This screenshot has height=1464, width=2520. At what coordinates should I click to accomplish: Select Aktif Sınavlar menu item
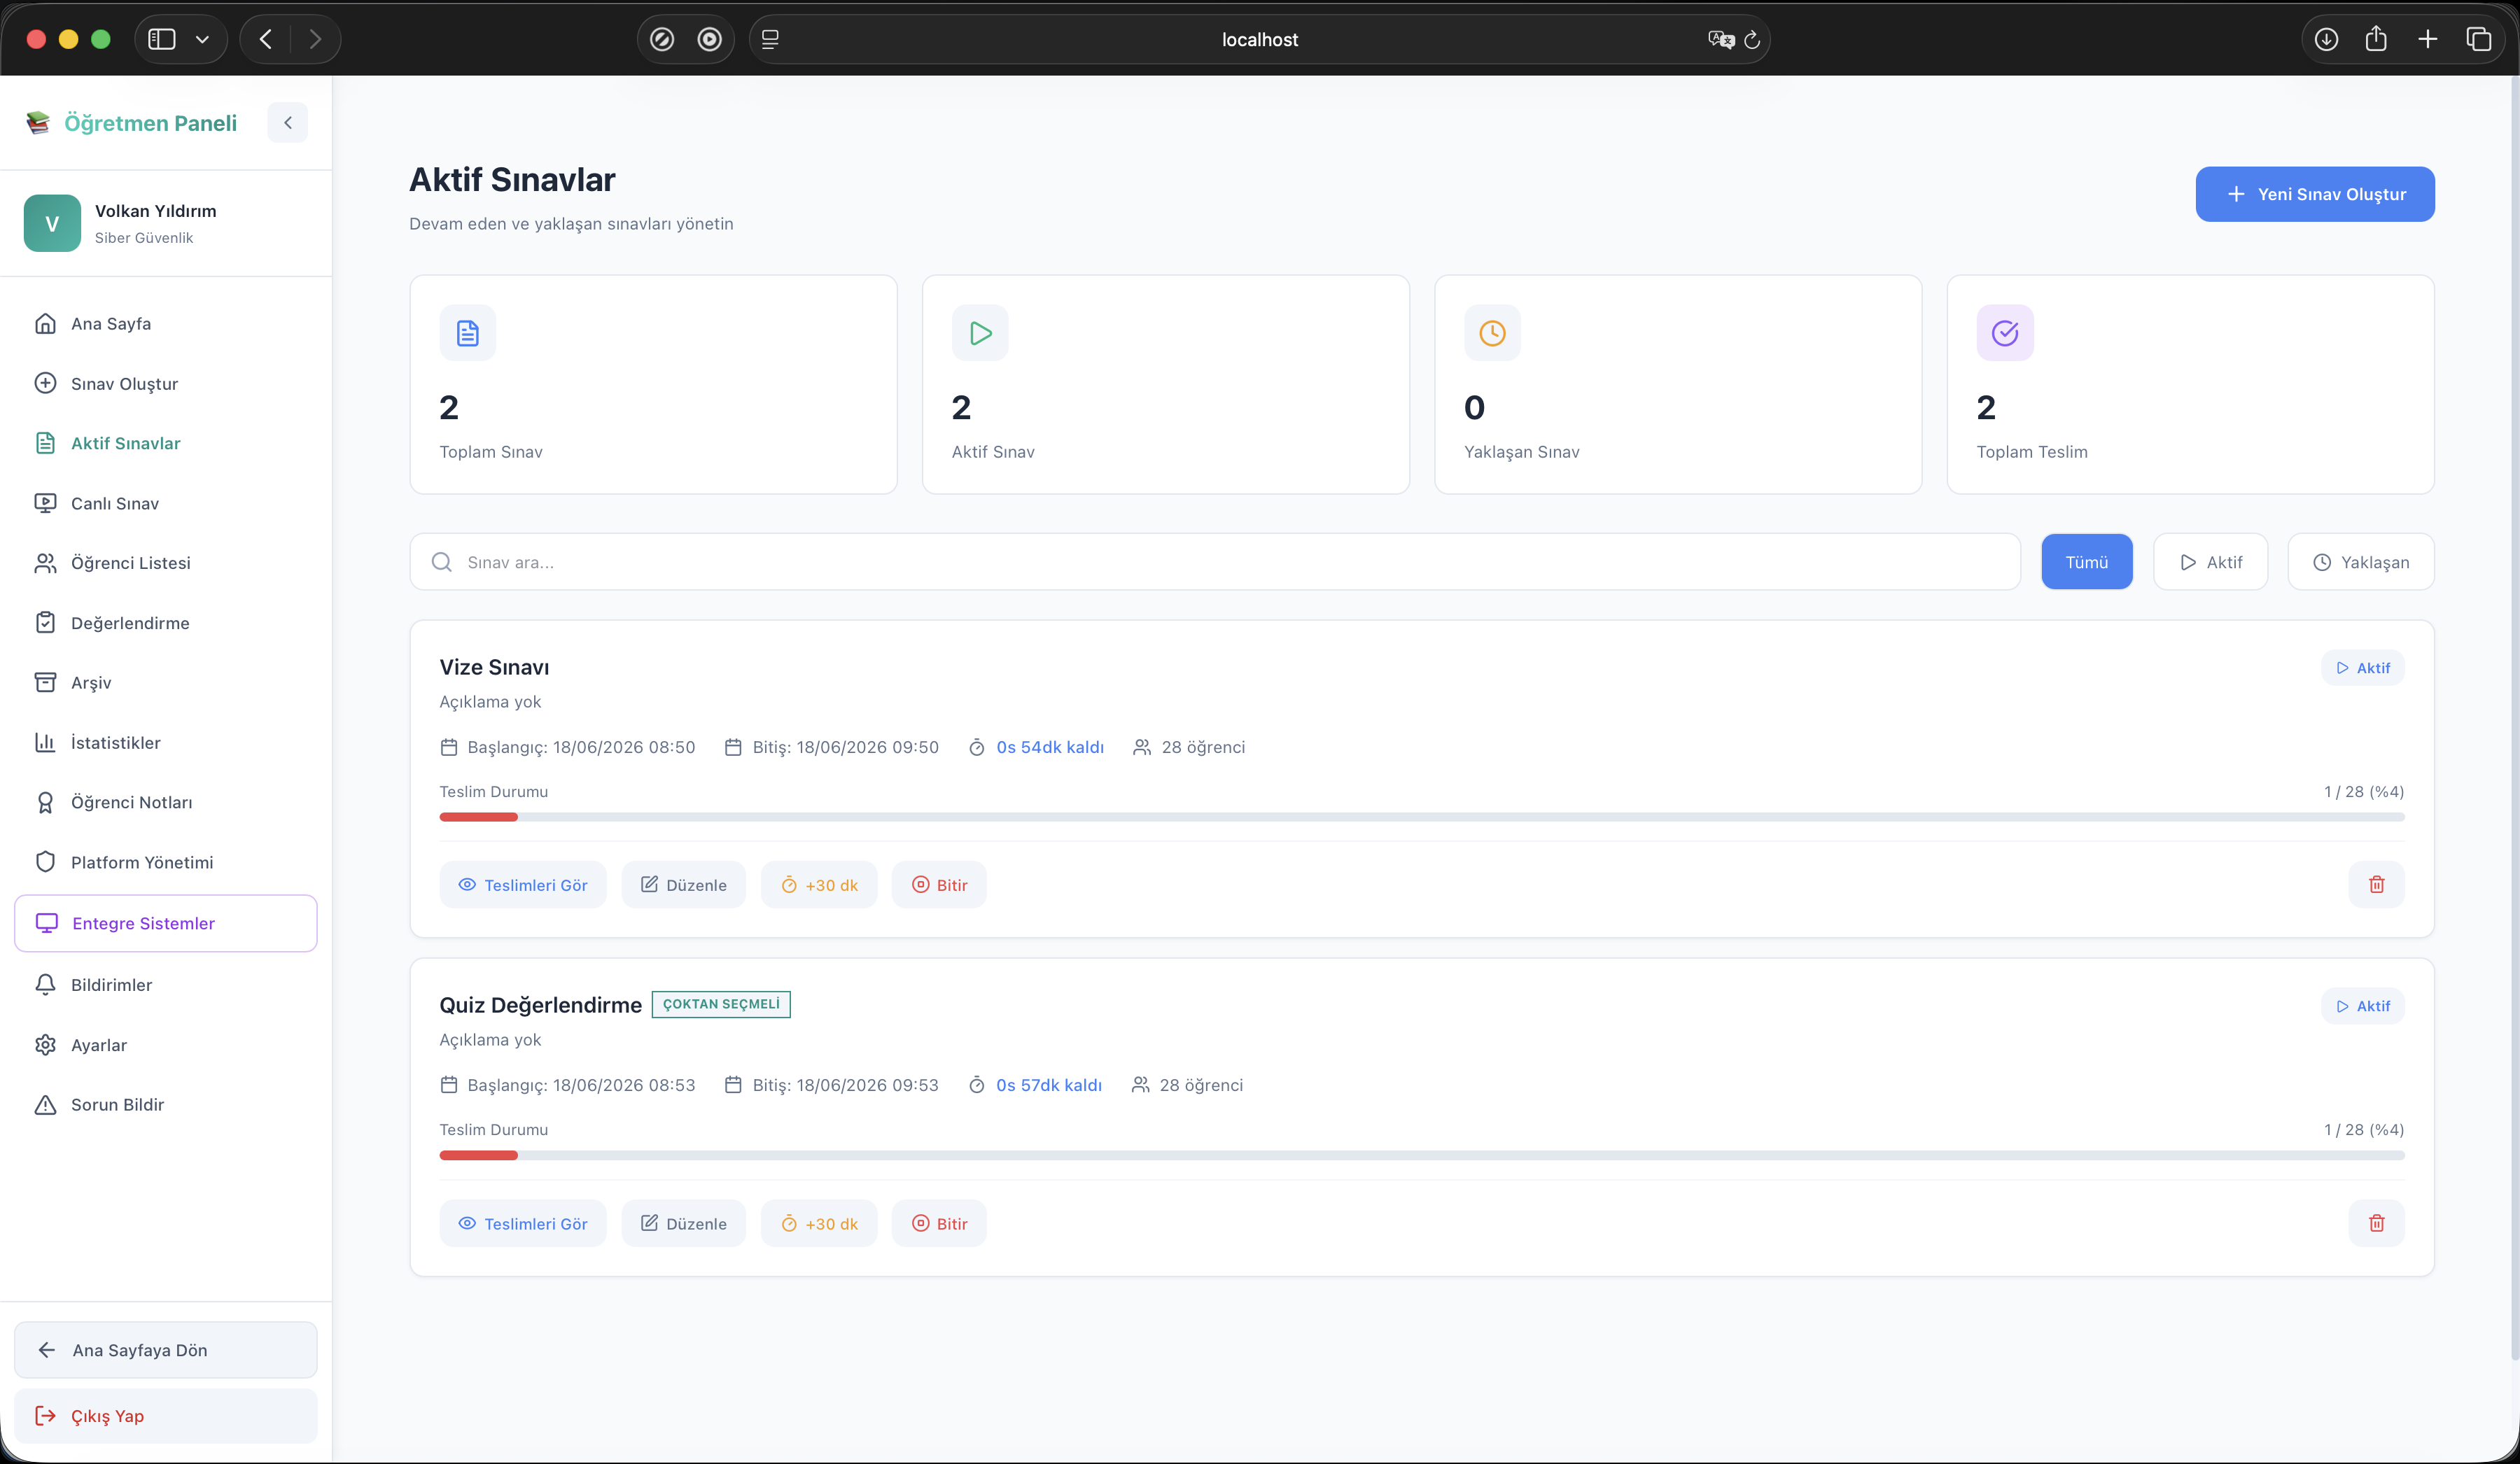[166, 443]
